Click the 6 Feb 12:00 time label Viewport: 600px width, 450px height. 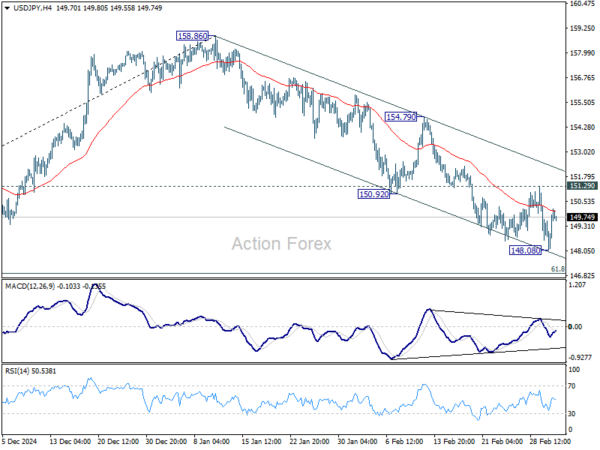pyautogui.click(x=404, y=441)
